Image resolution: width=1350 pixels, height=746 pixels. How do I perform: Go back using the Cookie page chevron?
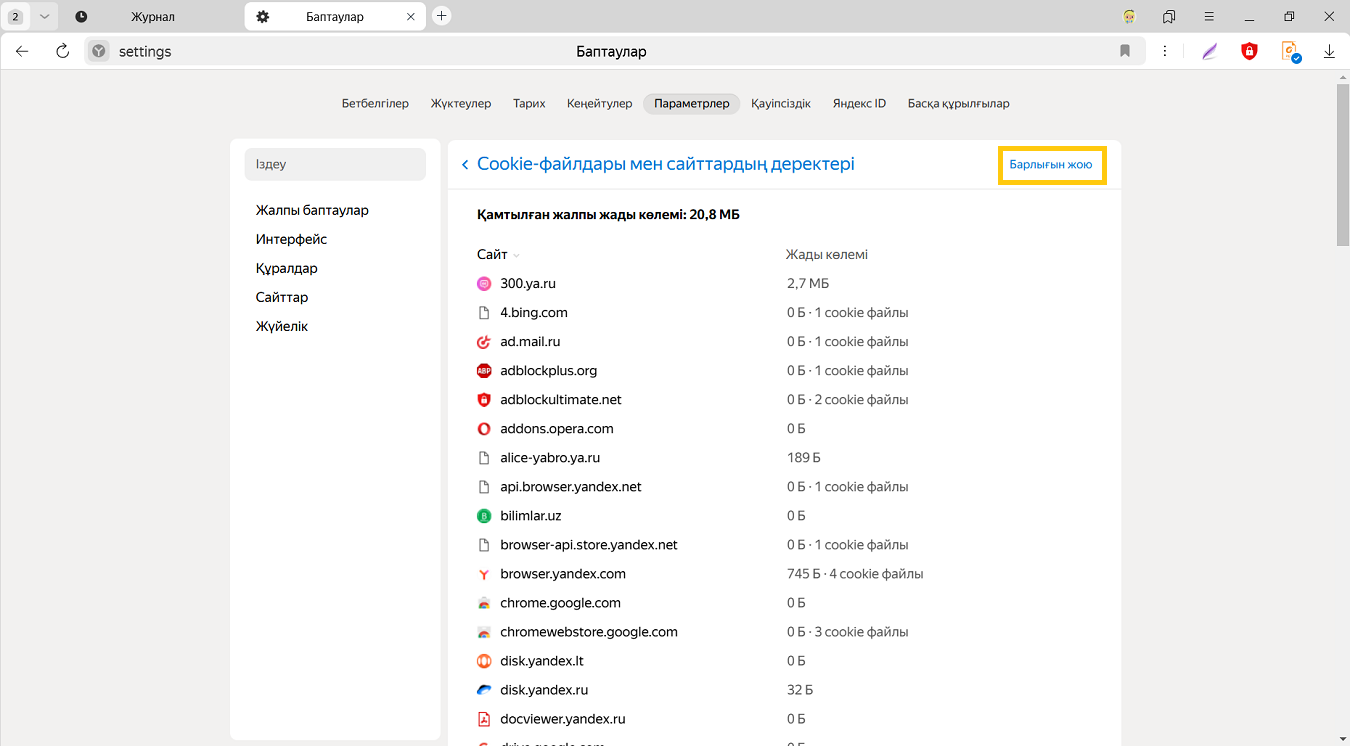(x=465, y=165)
